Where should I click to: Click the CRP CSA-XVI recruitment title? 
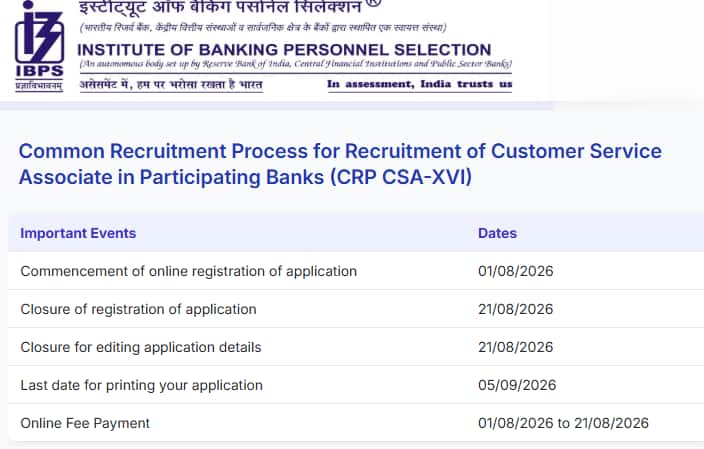340,164
